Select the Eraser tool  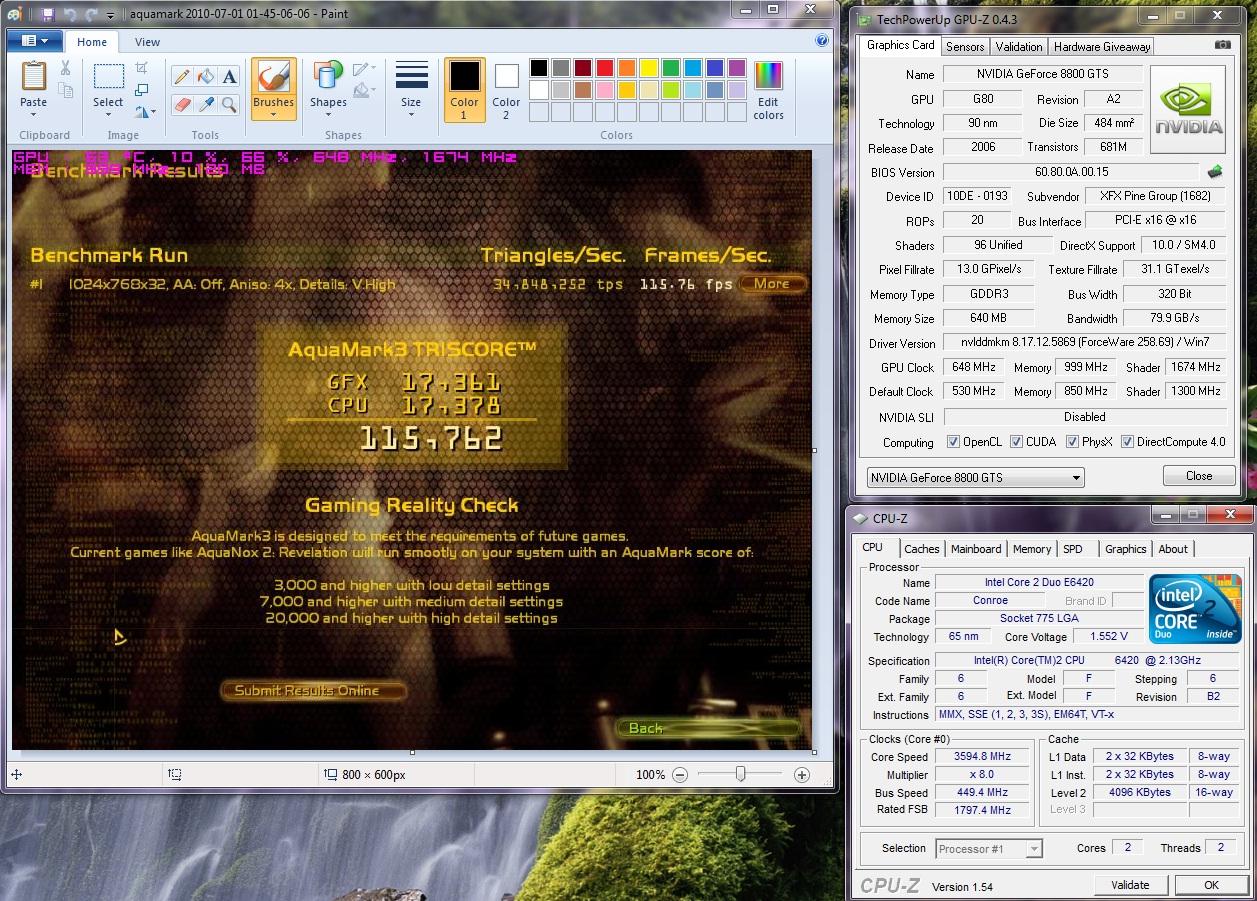[x=182, y=104]
